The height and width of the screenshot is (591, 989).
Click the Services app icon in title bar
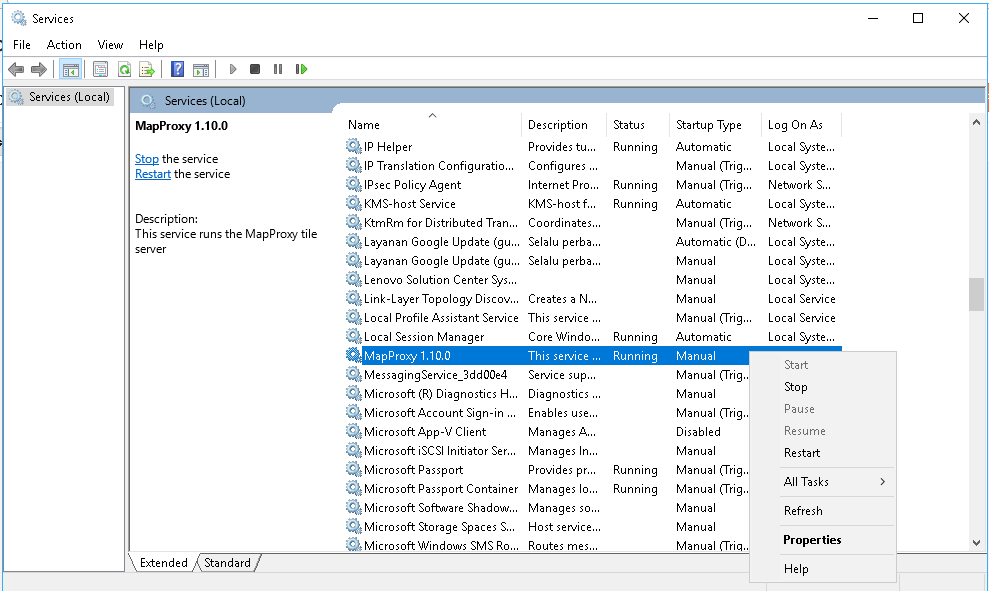[19, 18]
